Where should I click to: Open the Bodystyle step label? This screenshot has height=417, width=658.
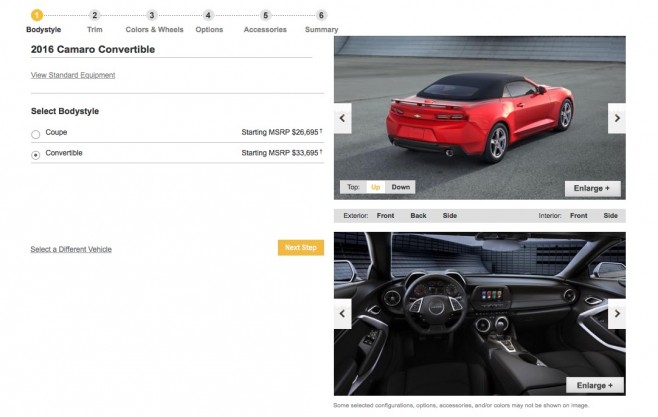click(44, 30)
